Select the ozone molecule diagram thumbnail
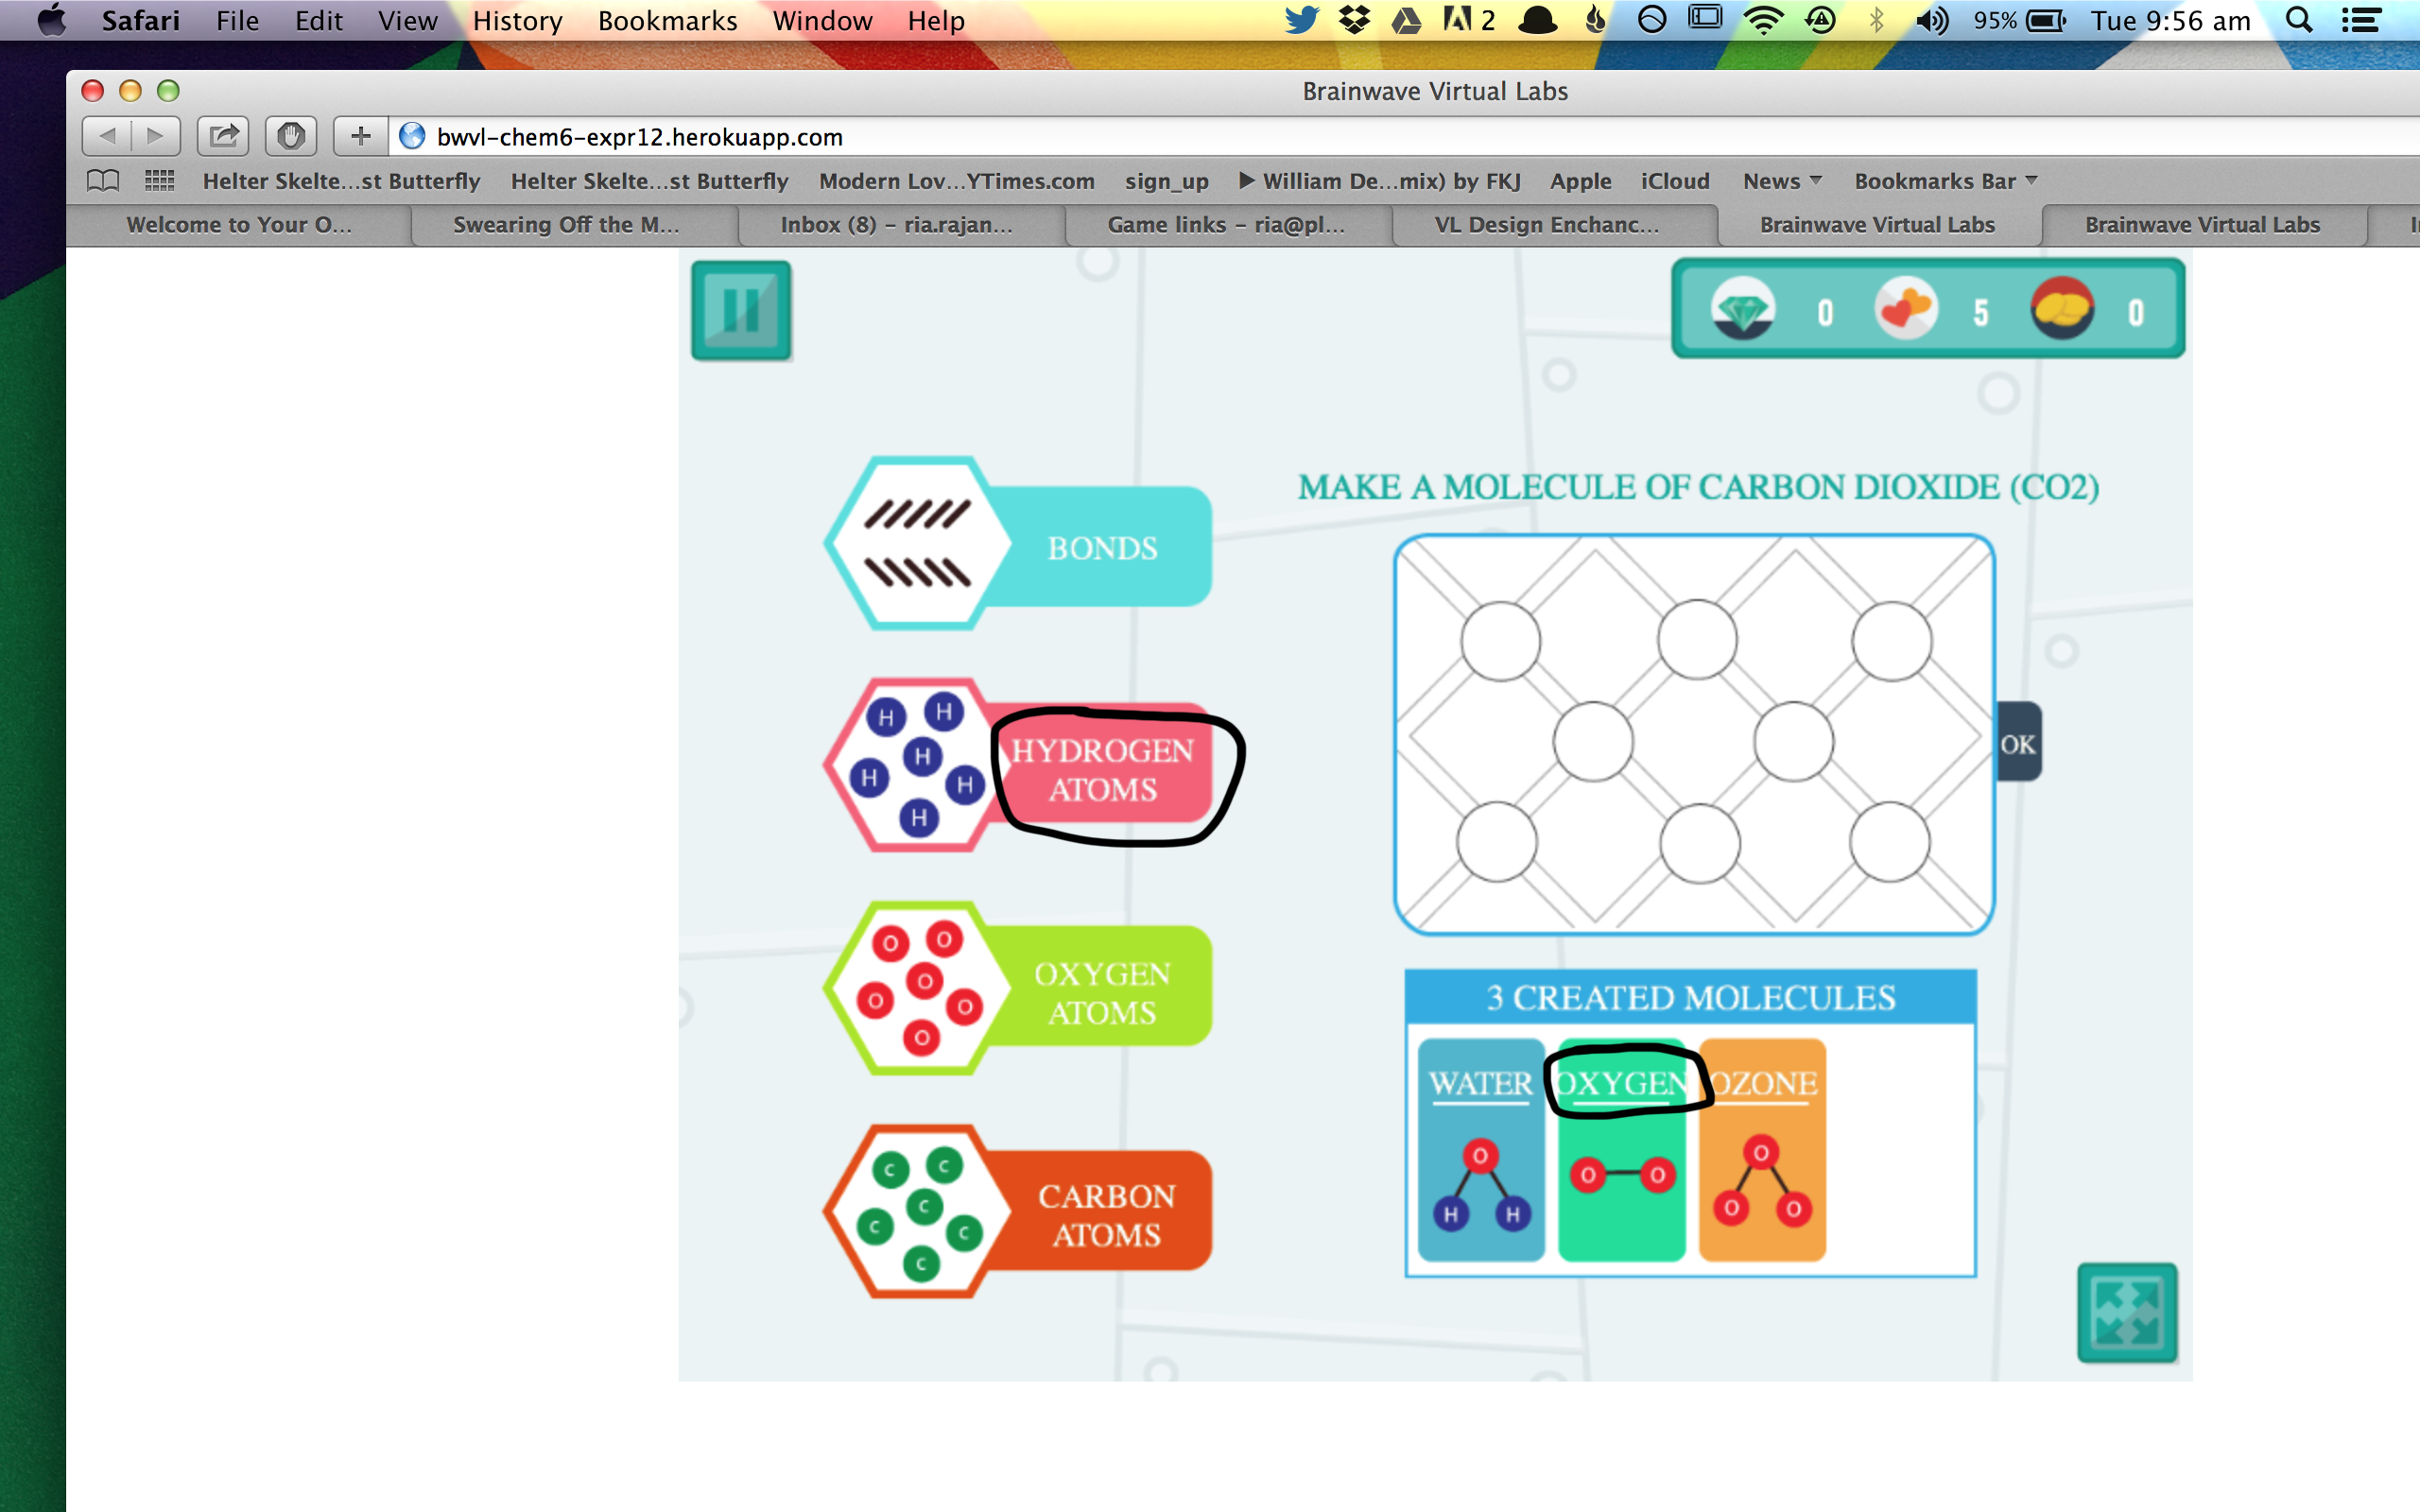The image size is (2420, 1512). 1762,1181
